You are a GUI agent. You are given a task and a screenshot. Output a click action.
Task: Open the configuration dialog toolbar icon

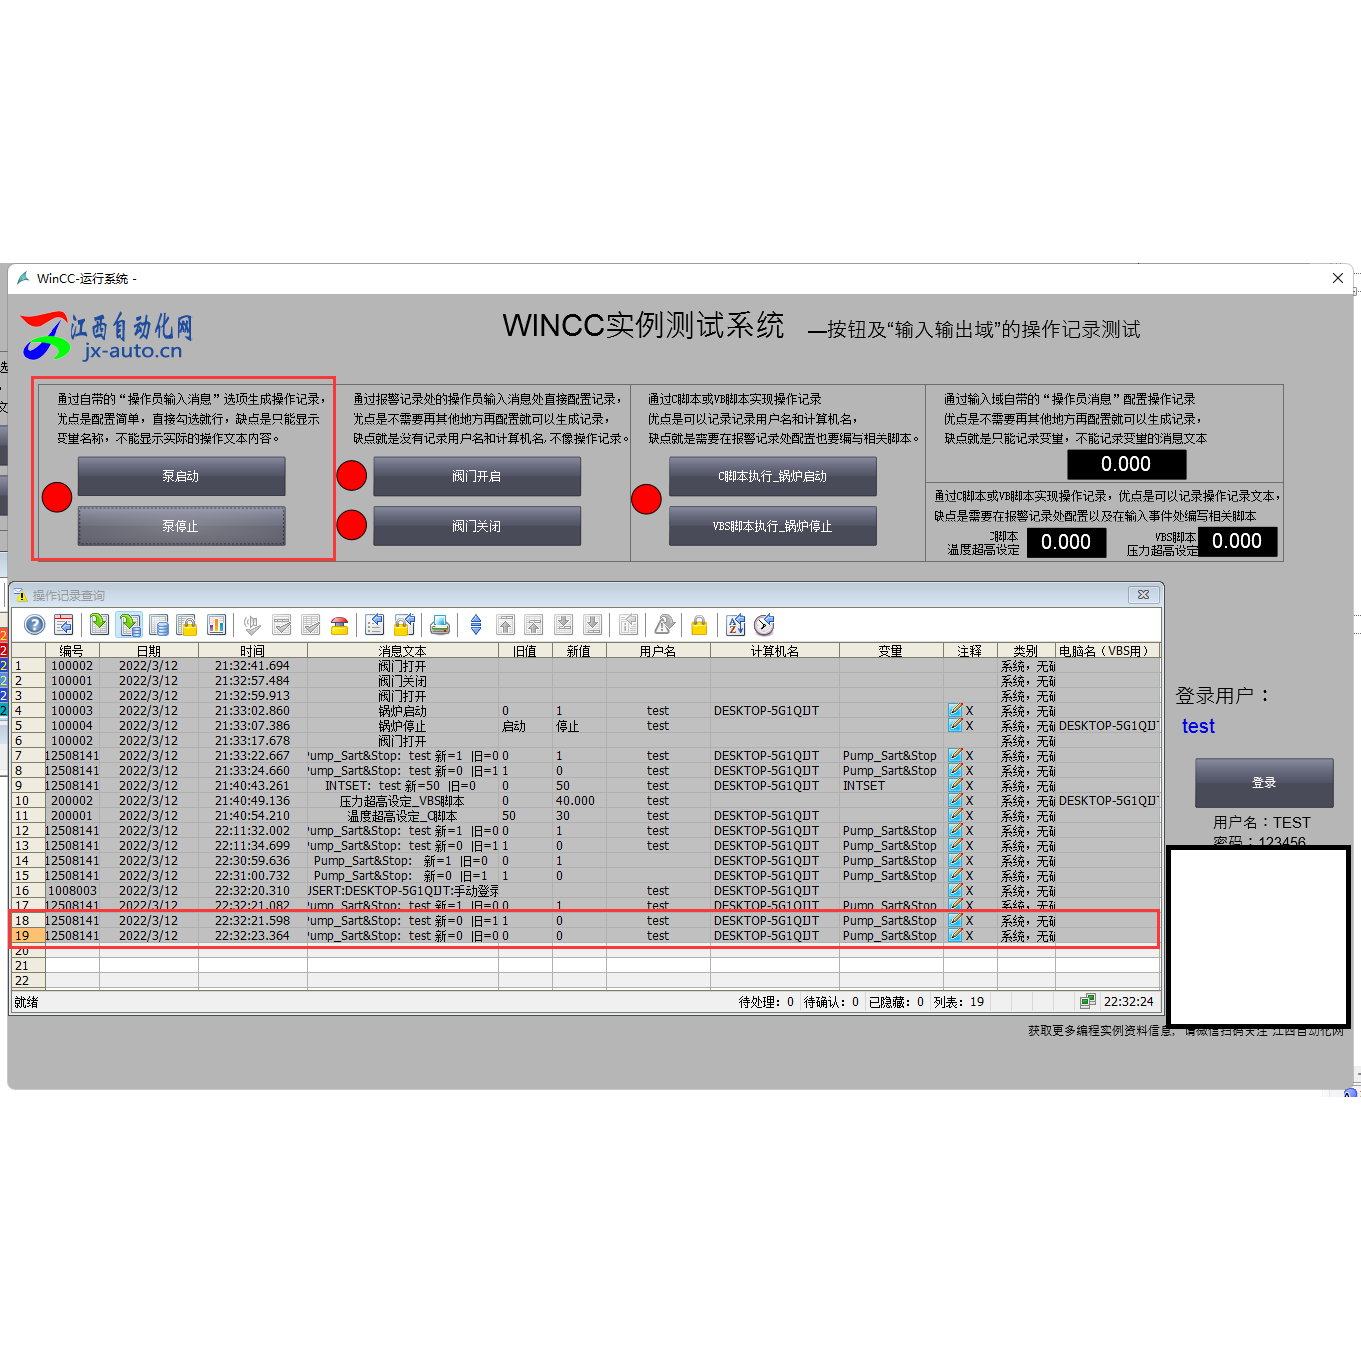pyautogui.click(x=64, y=625)
